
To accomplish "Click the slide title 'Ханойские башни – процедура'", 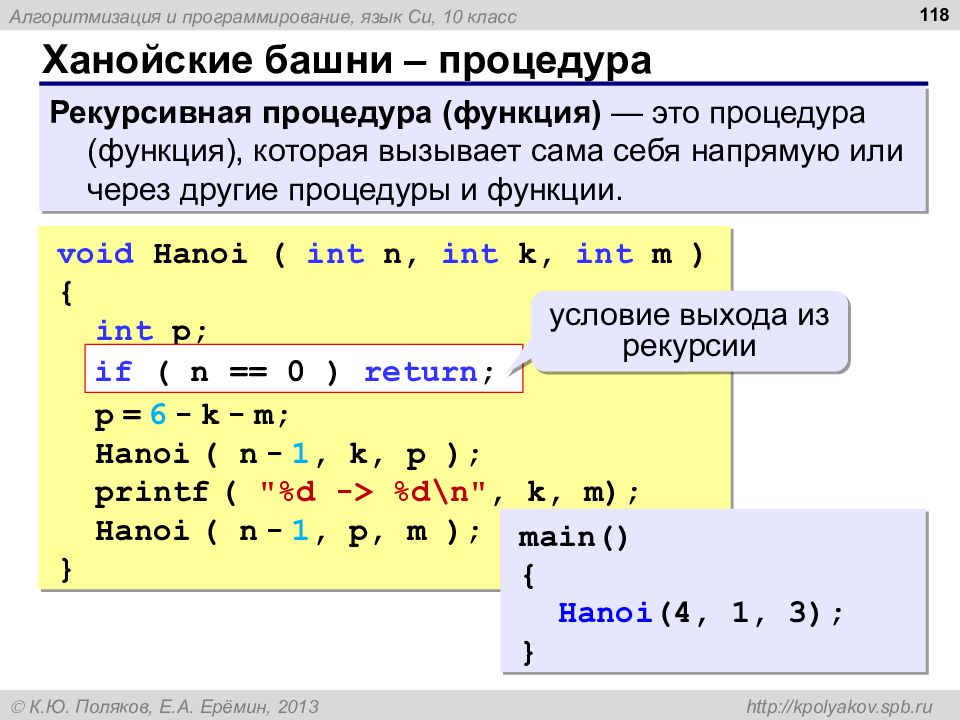I will 347,60.
